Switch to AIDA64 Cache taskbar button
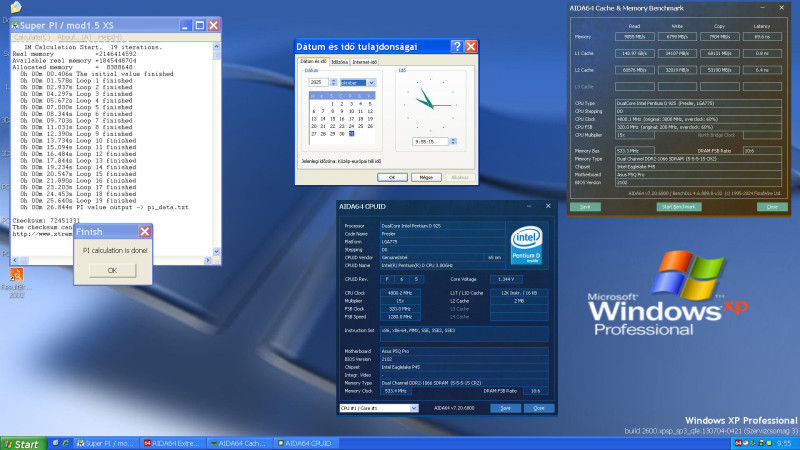 pyautogui.click(x=240, y=443)
